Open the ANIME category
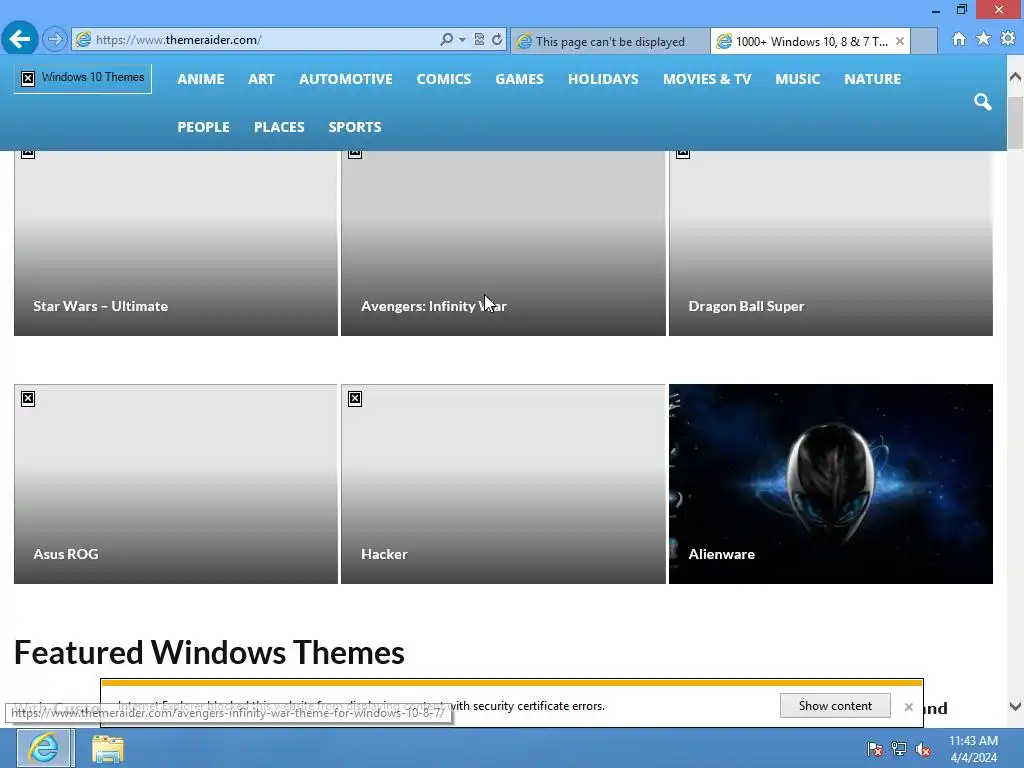This screenshot has height=768, width=1024. pos(201,79)
